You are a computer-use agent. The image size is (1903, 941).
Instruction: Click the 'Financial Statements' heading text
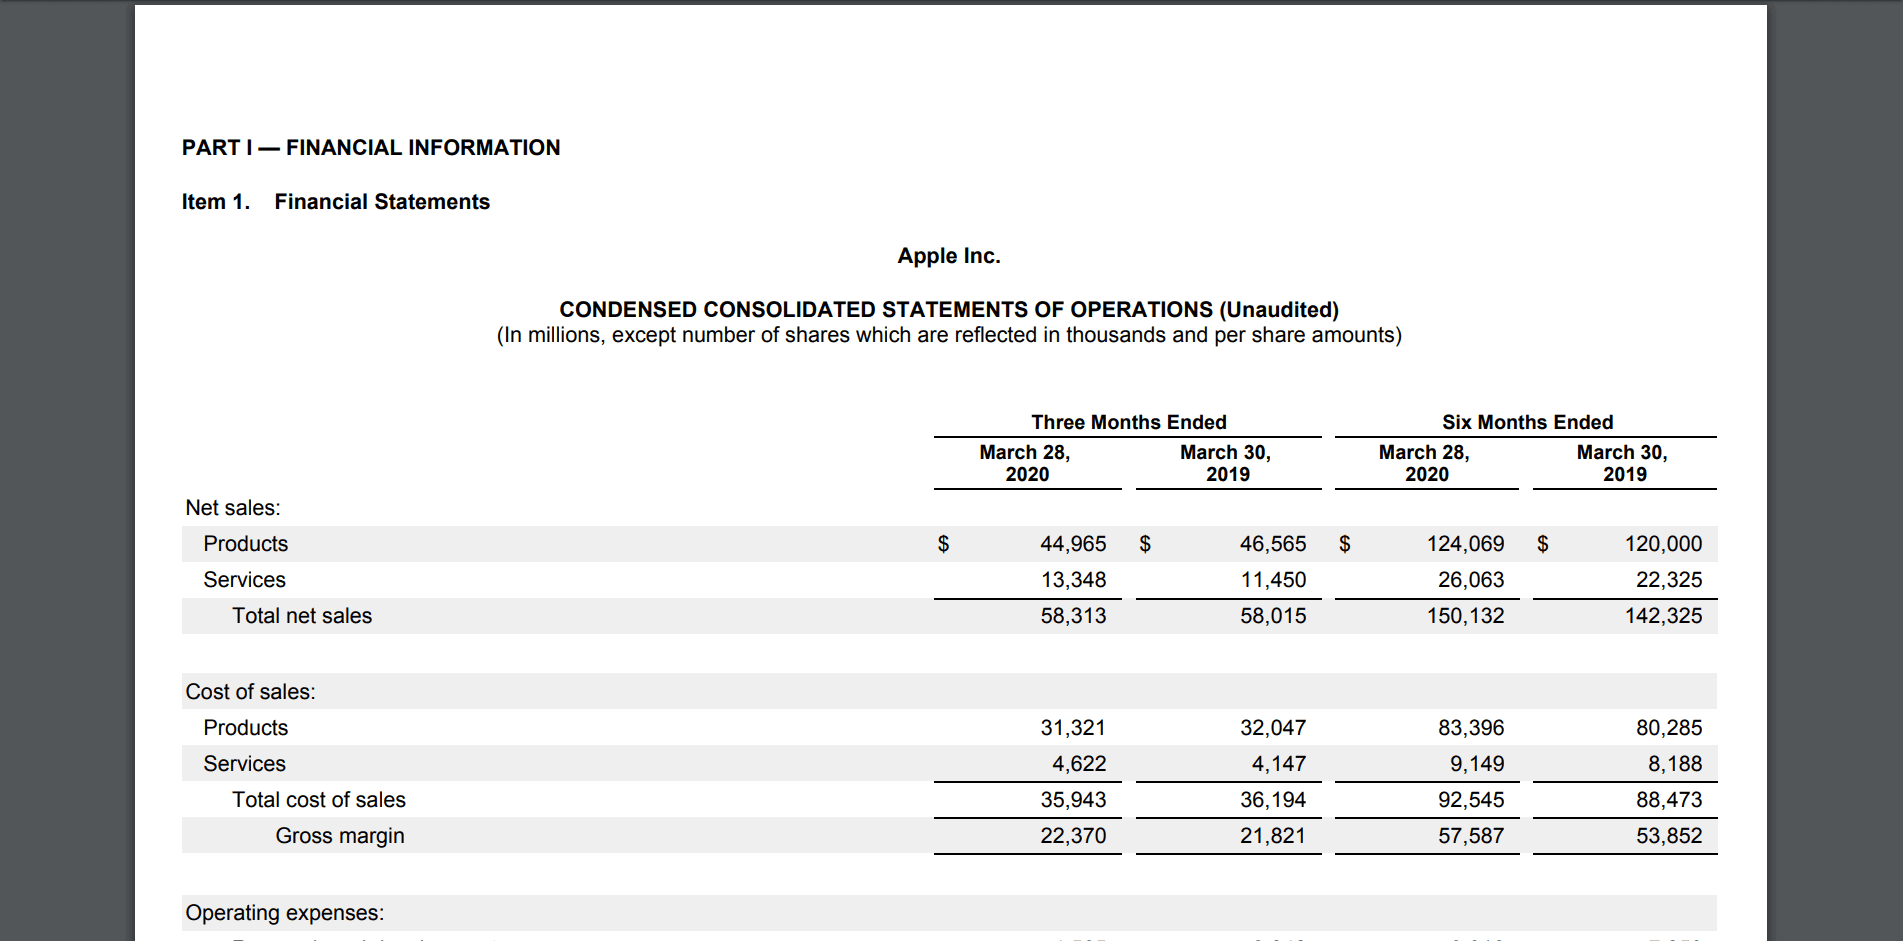tap(382, 202)
